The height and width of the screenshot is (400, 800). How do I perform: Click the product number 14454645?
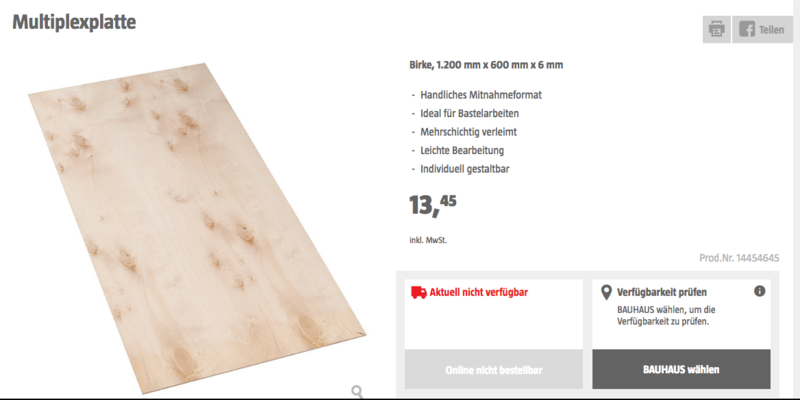click(x=739, y=258)
